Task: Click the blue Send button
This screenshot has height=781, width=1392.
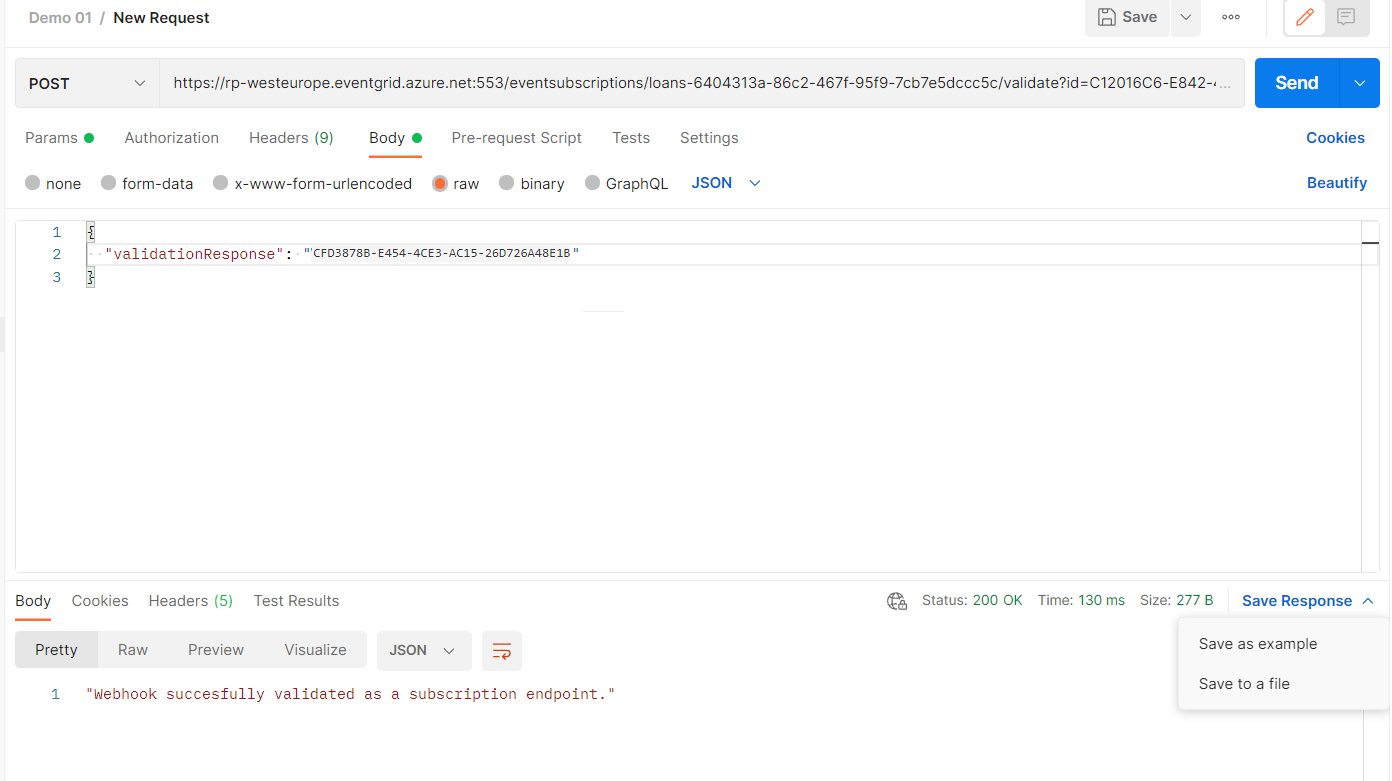Action: click(1297, 83)
